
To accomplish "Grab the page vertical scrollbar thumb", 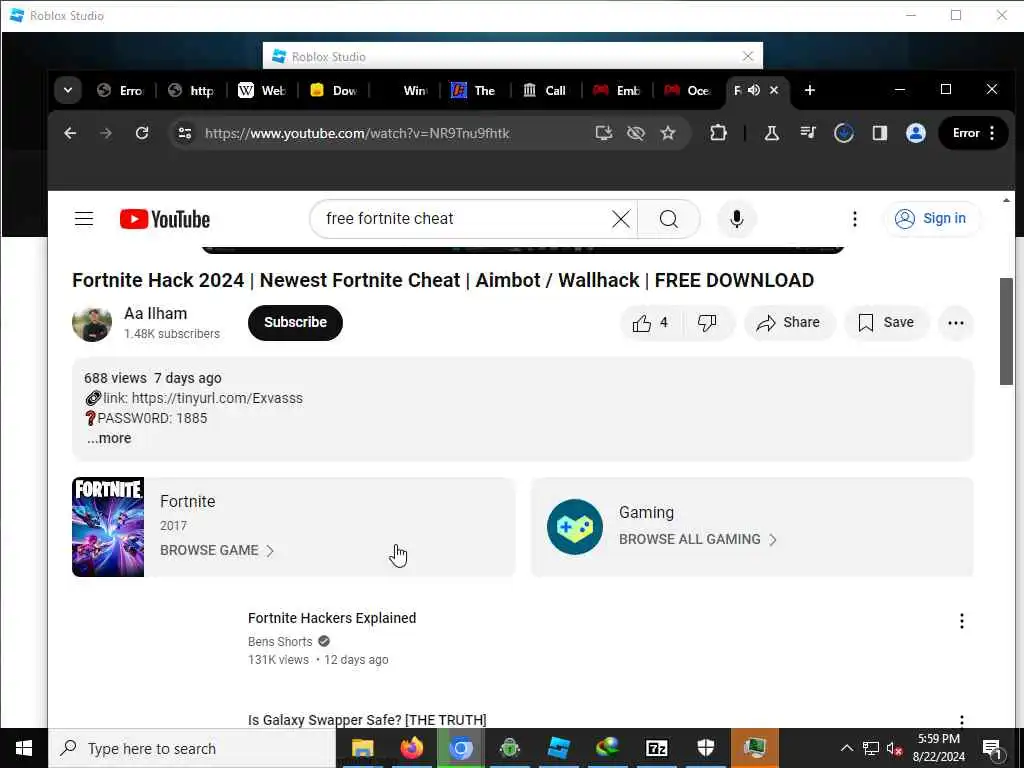I will click(x=1006, y=331).
